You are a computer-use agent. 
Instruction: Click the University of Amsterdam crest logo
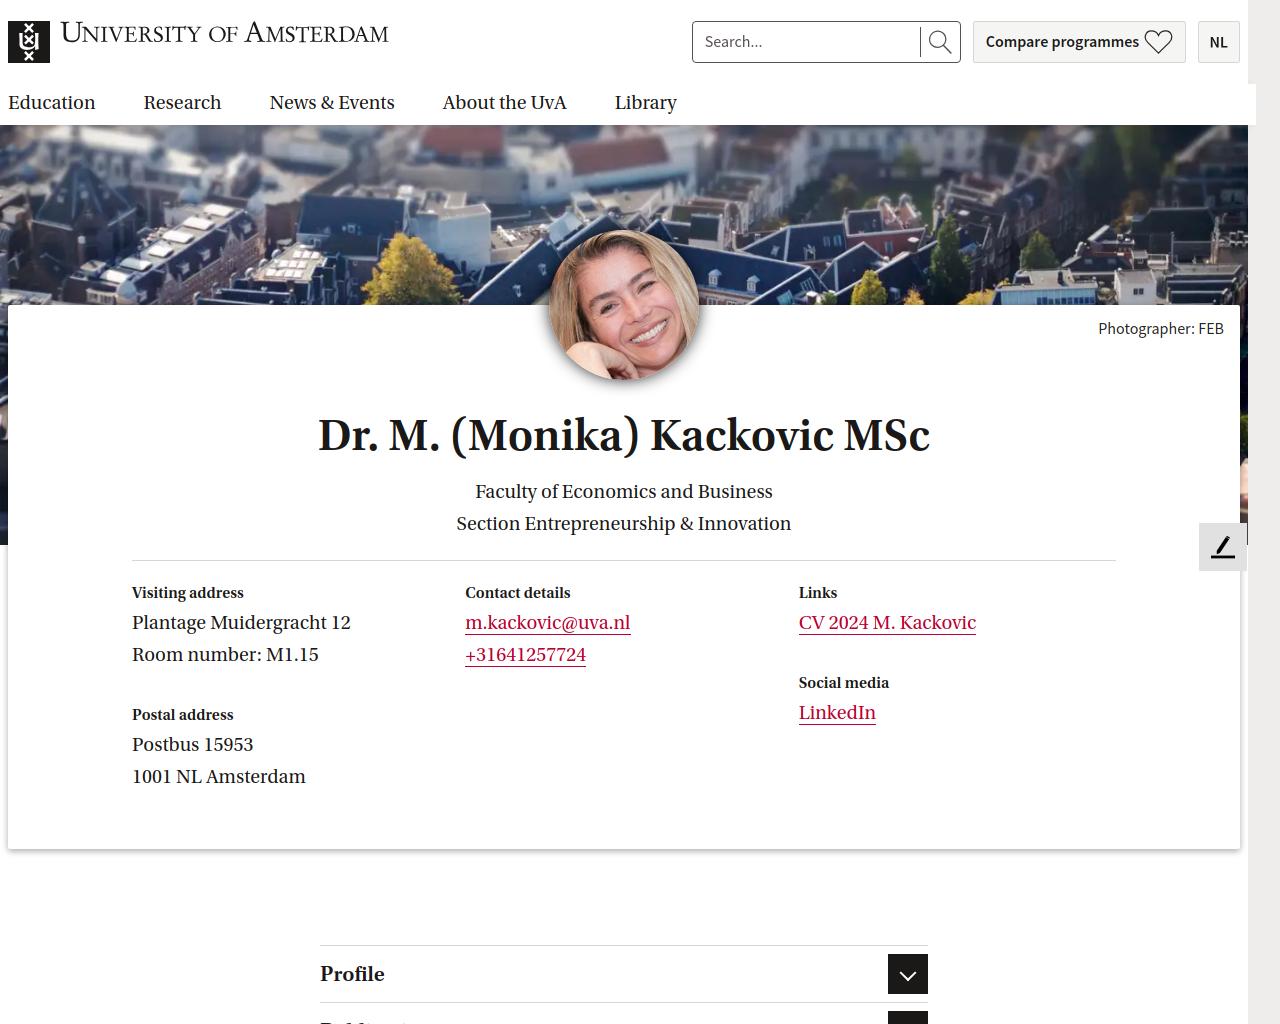(29, 42)
